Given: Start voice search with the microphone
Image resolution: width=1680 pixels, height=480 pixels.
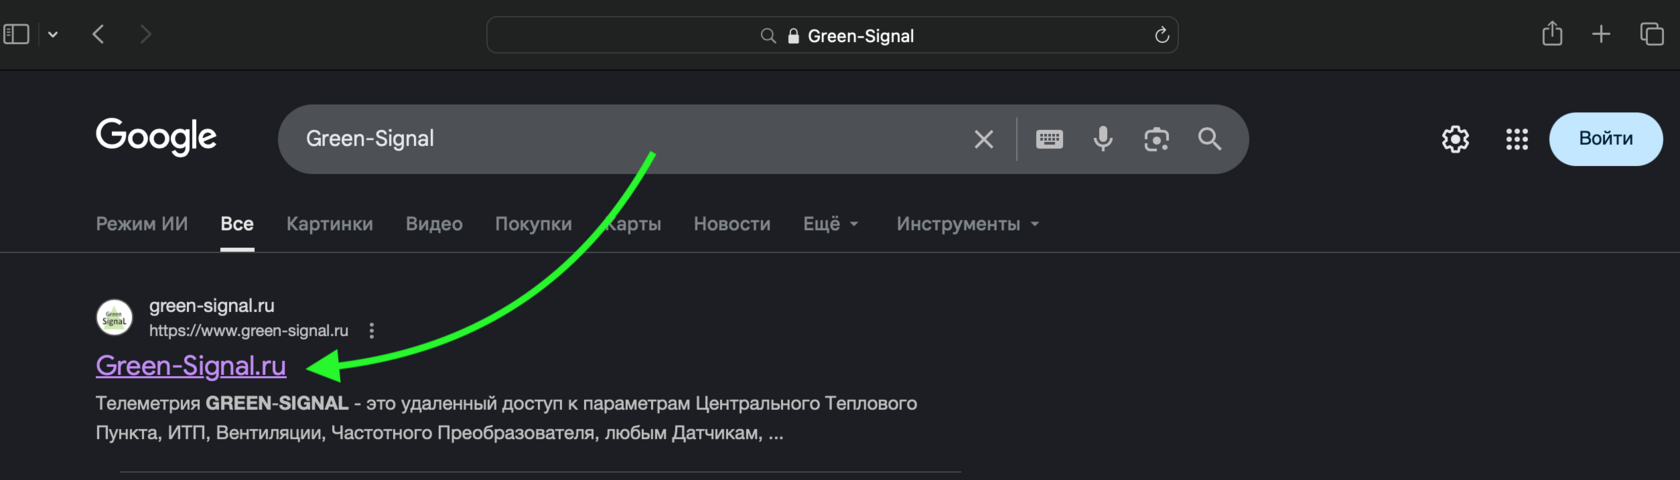Looking at the screenshot, I should 1103,139.
